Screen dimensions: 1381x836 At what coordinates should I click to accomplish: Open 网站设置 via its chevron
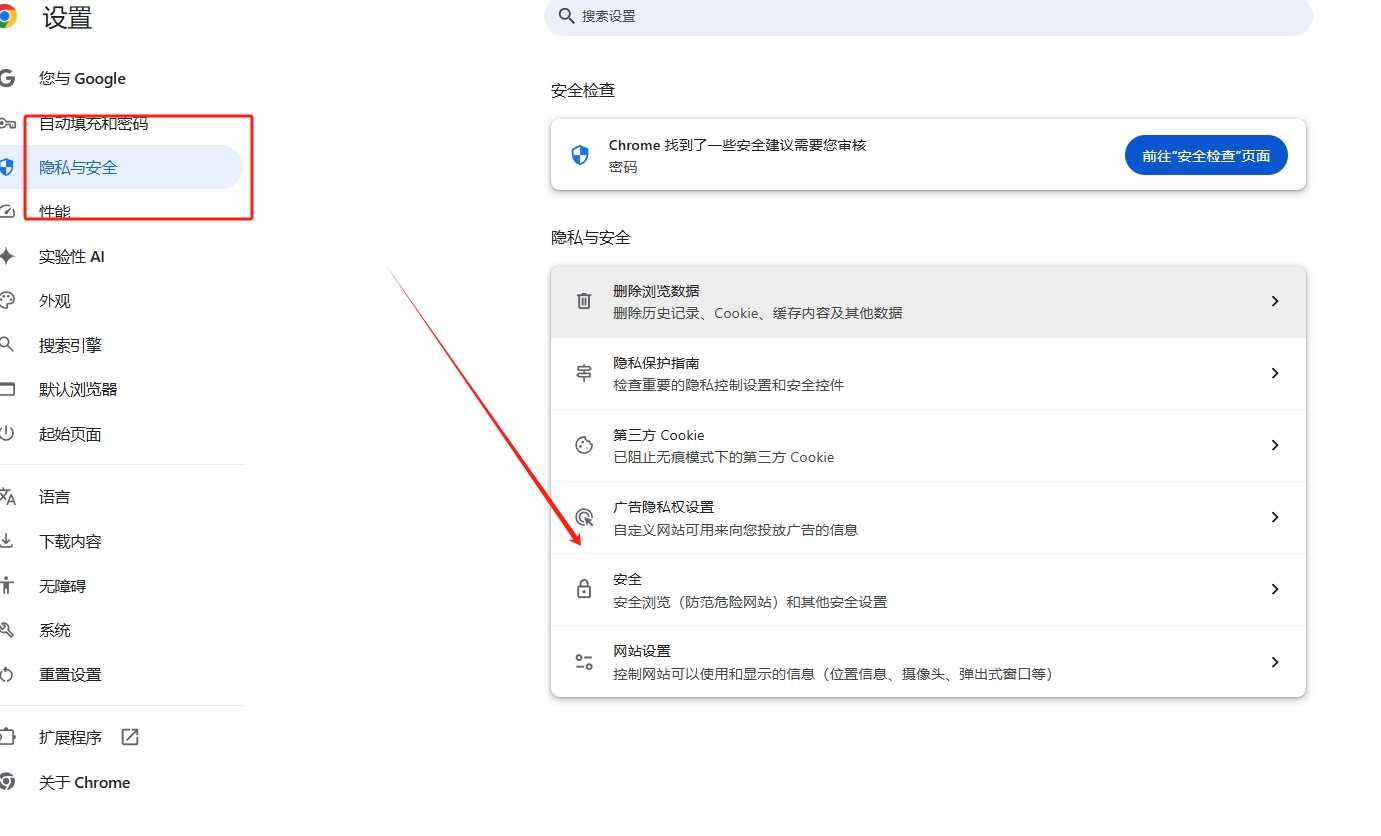coord(1275,661)
